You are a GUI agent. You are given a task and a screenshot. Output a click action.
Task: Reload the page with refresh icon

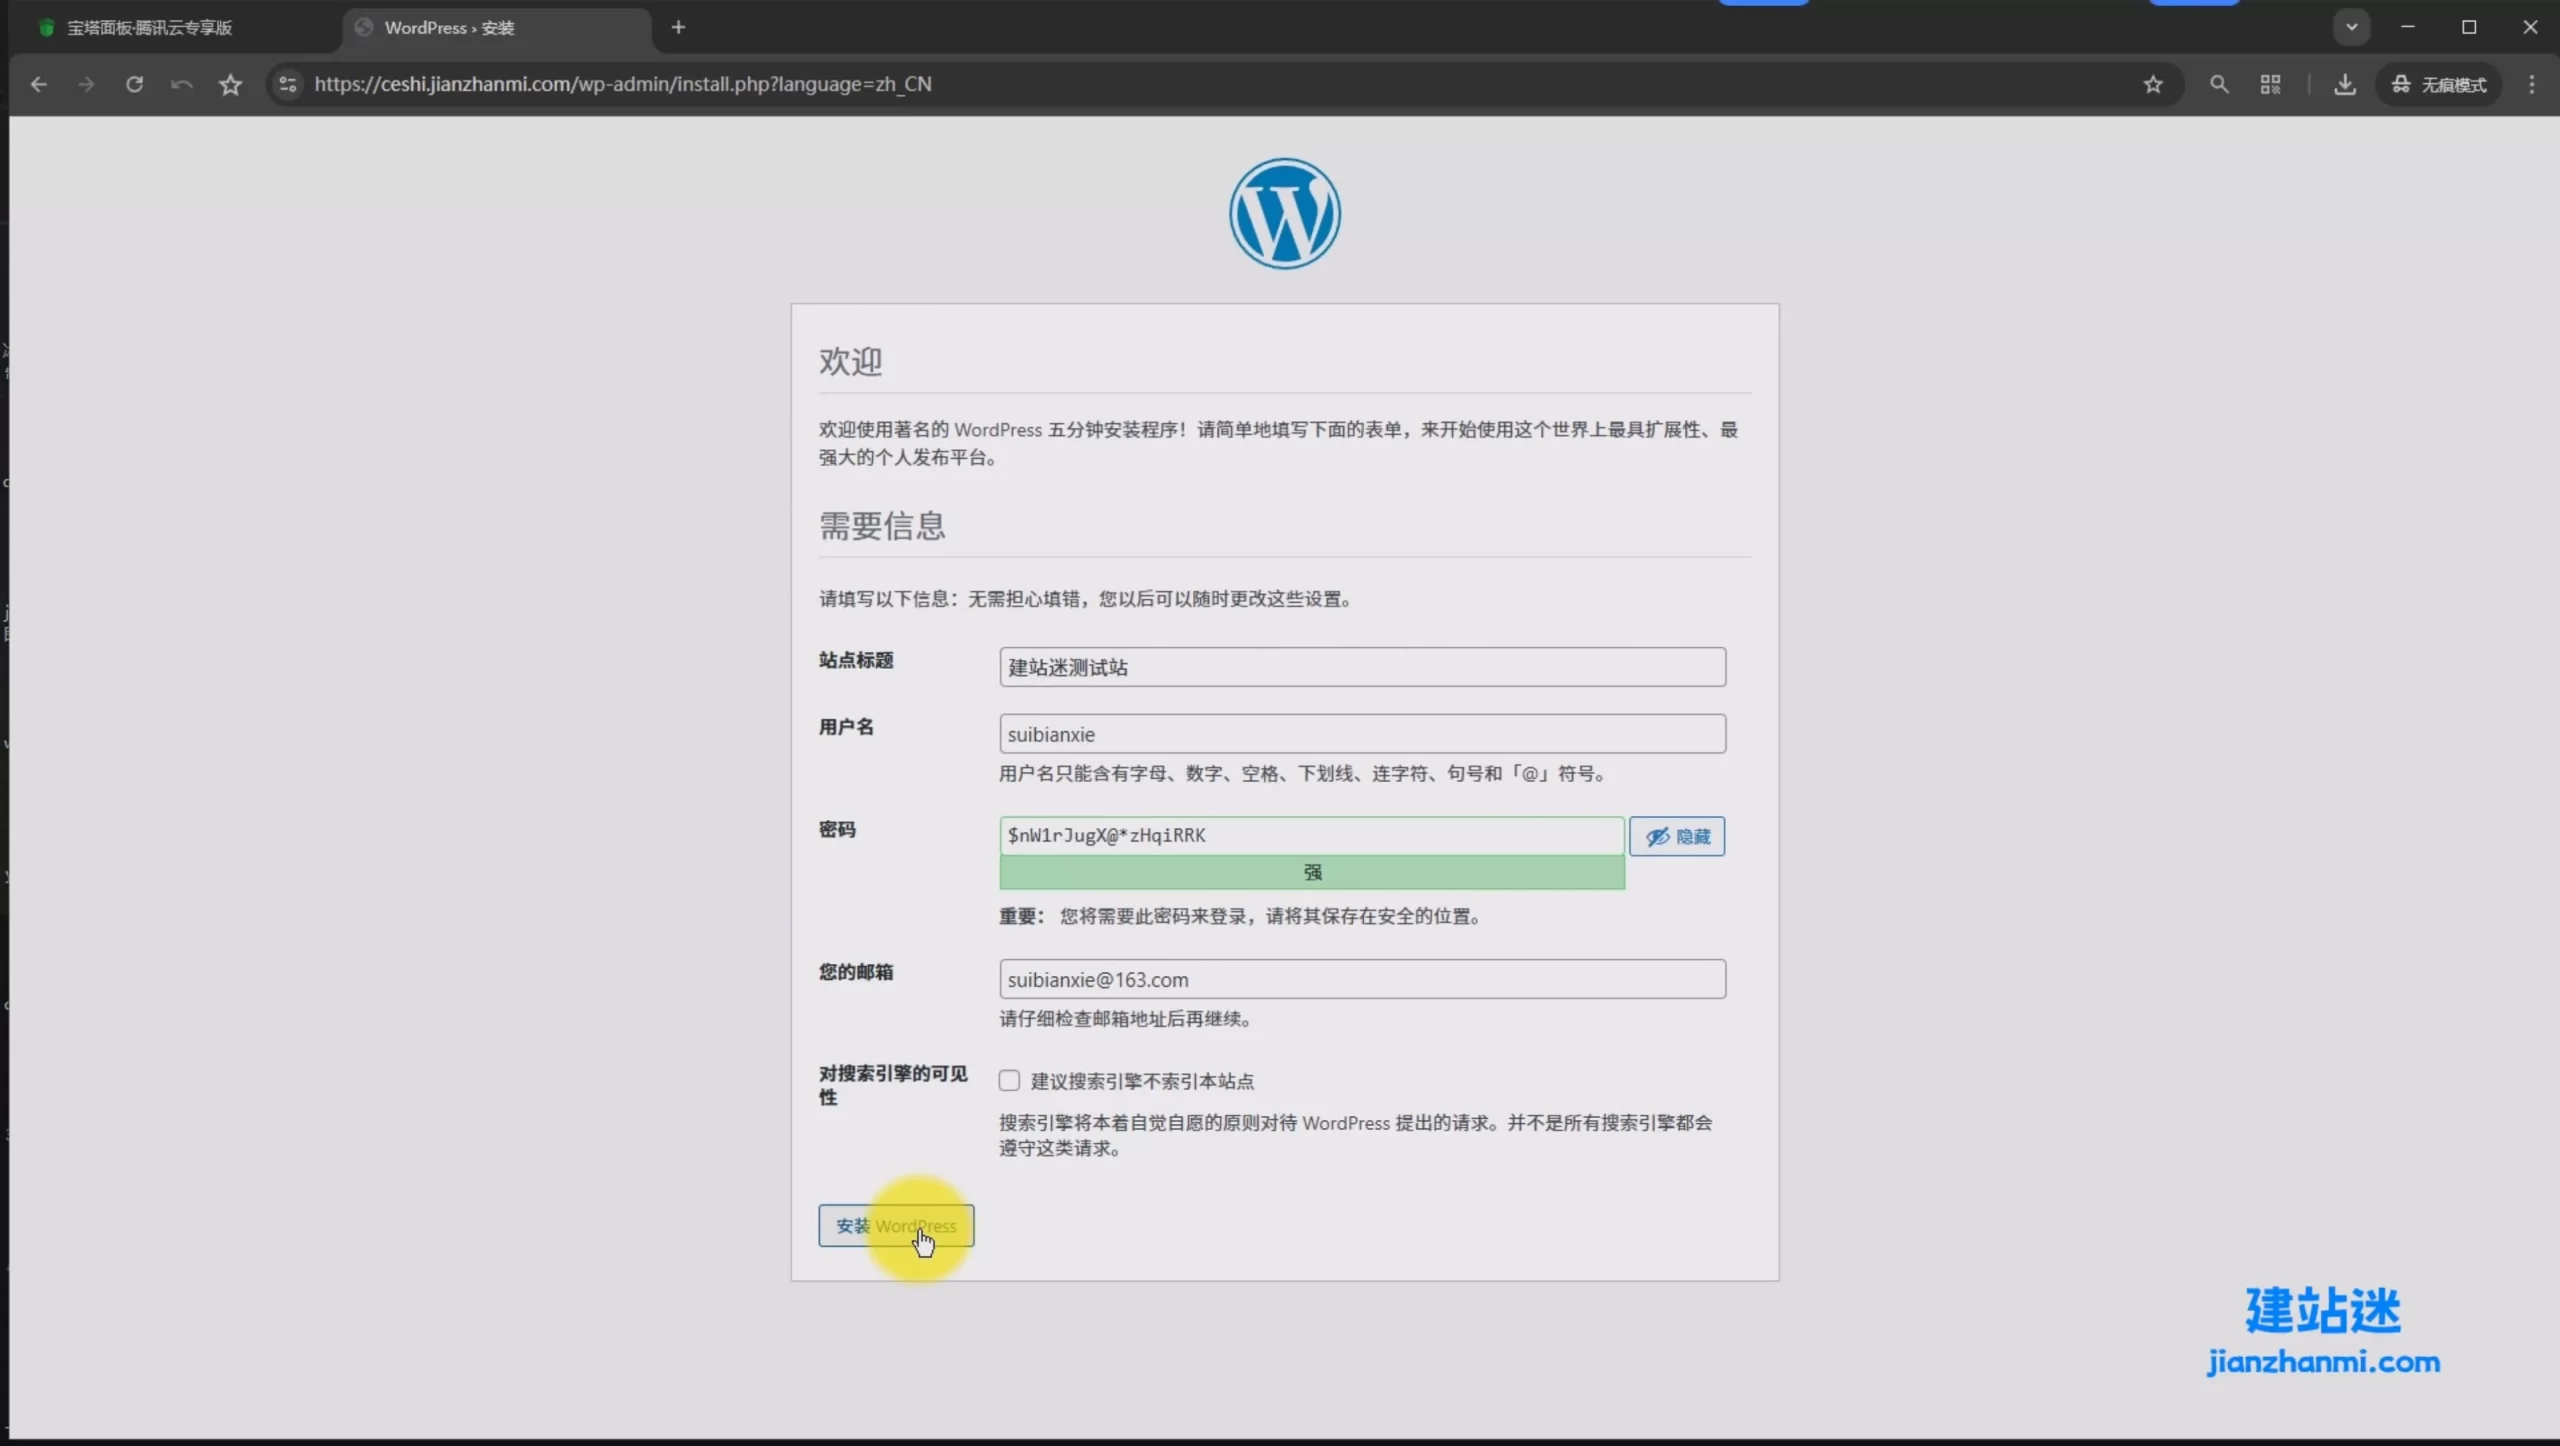pyautogui.click(x=134, y=85)
